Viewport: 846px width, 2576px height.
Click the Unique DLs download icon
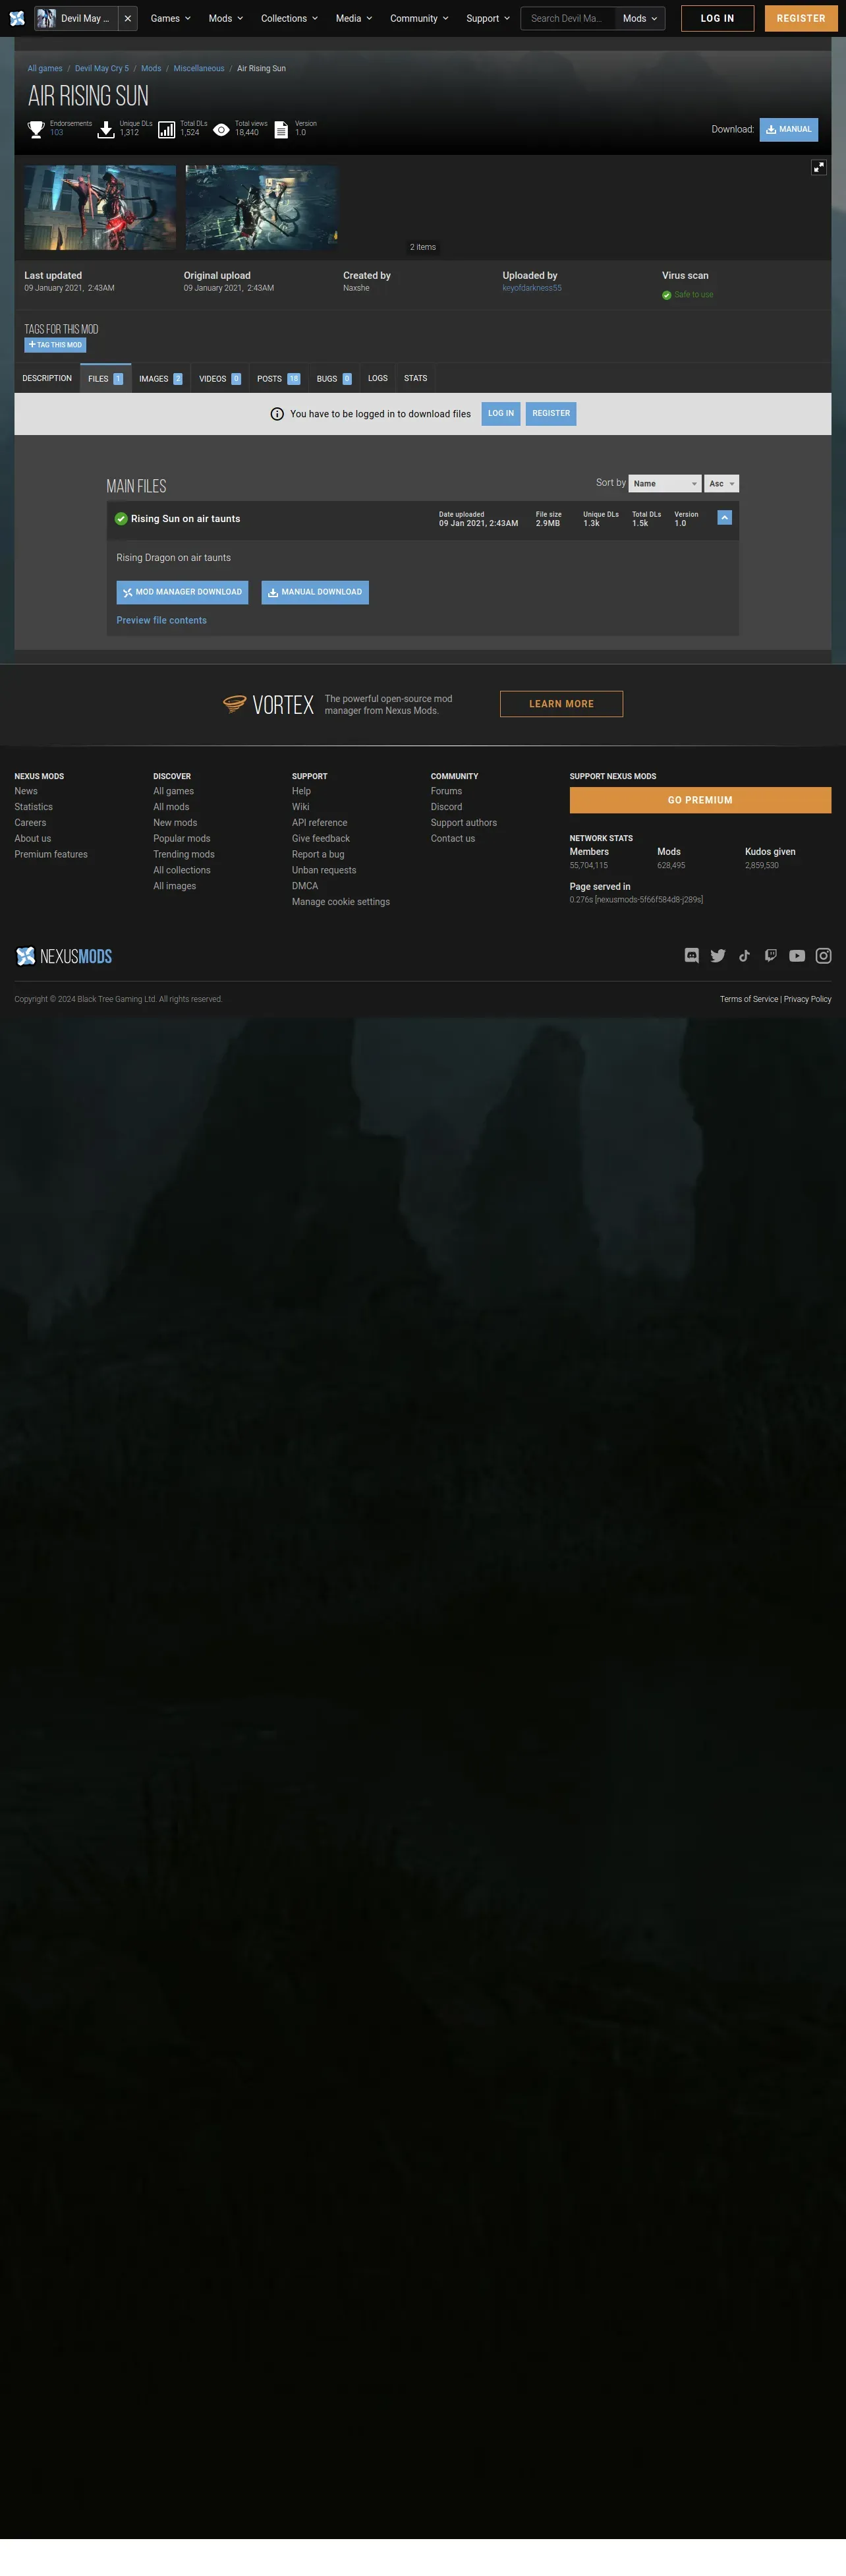(x=106, y=129)
